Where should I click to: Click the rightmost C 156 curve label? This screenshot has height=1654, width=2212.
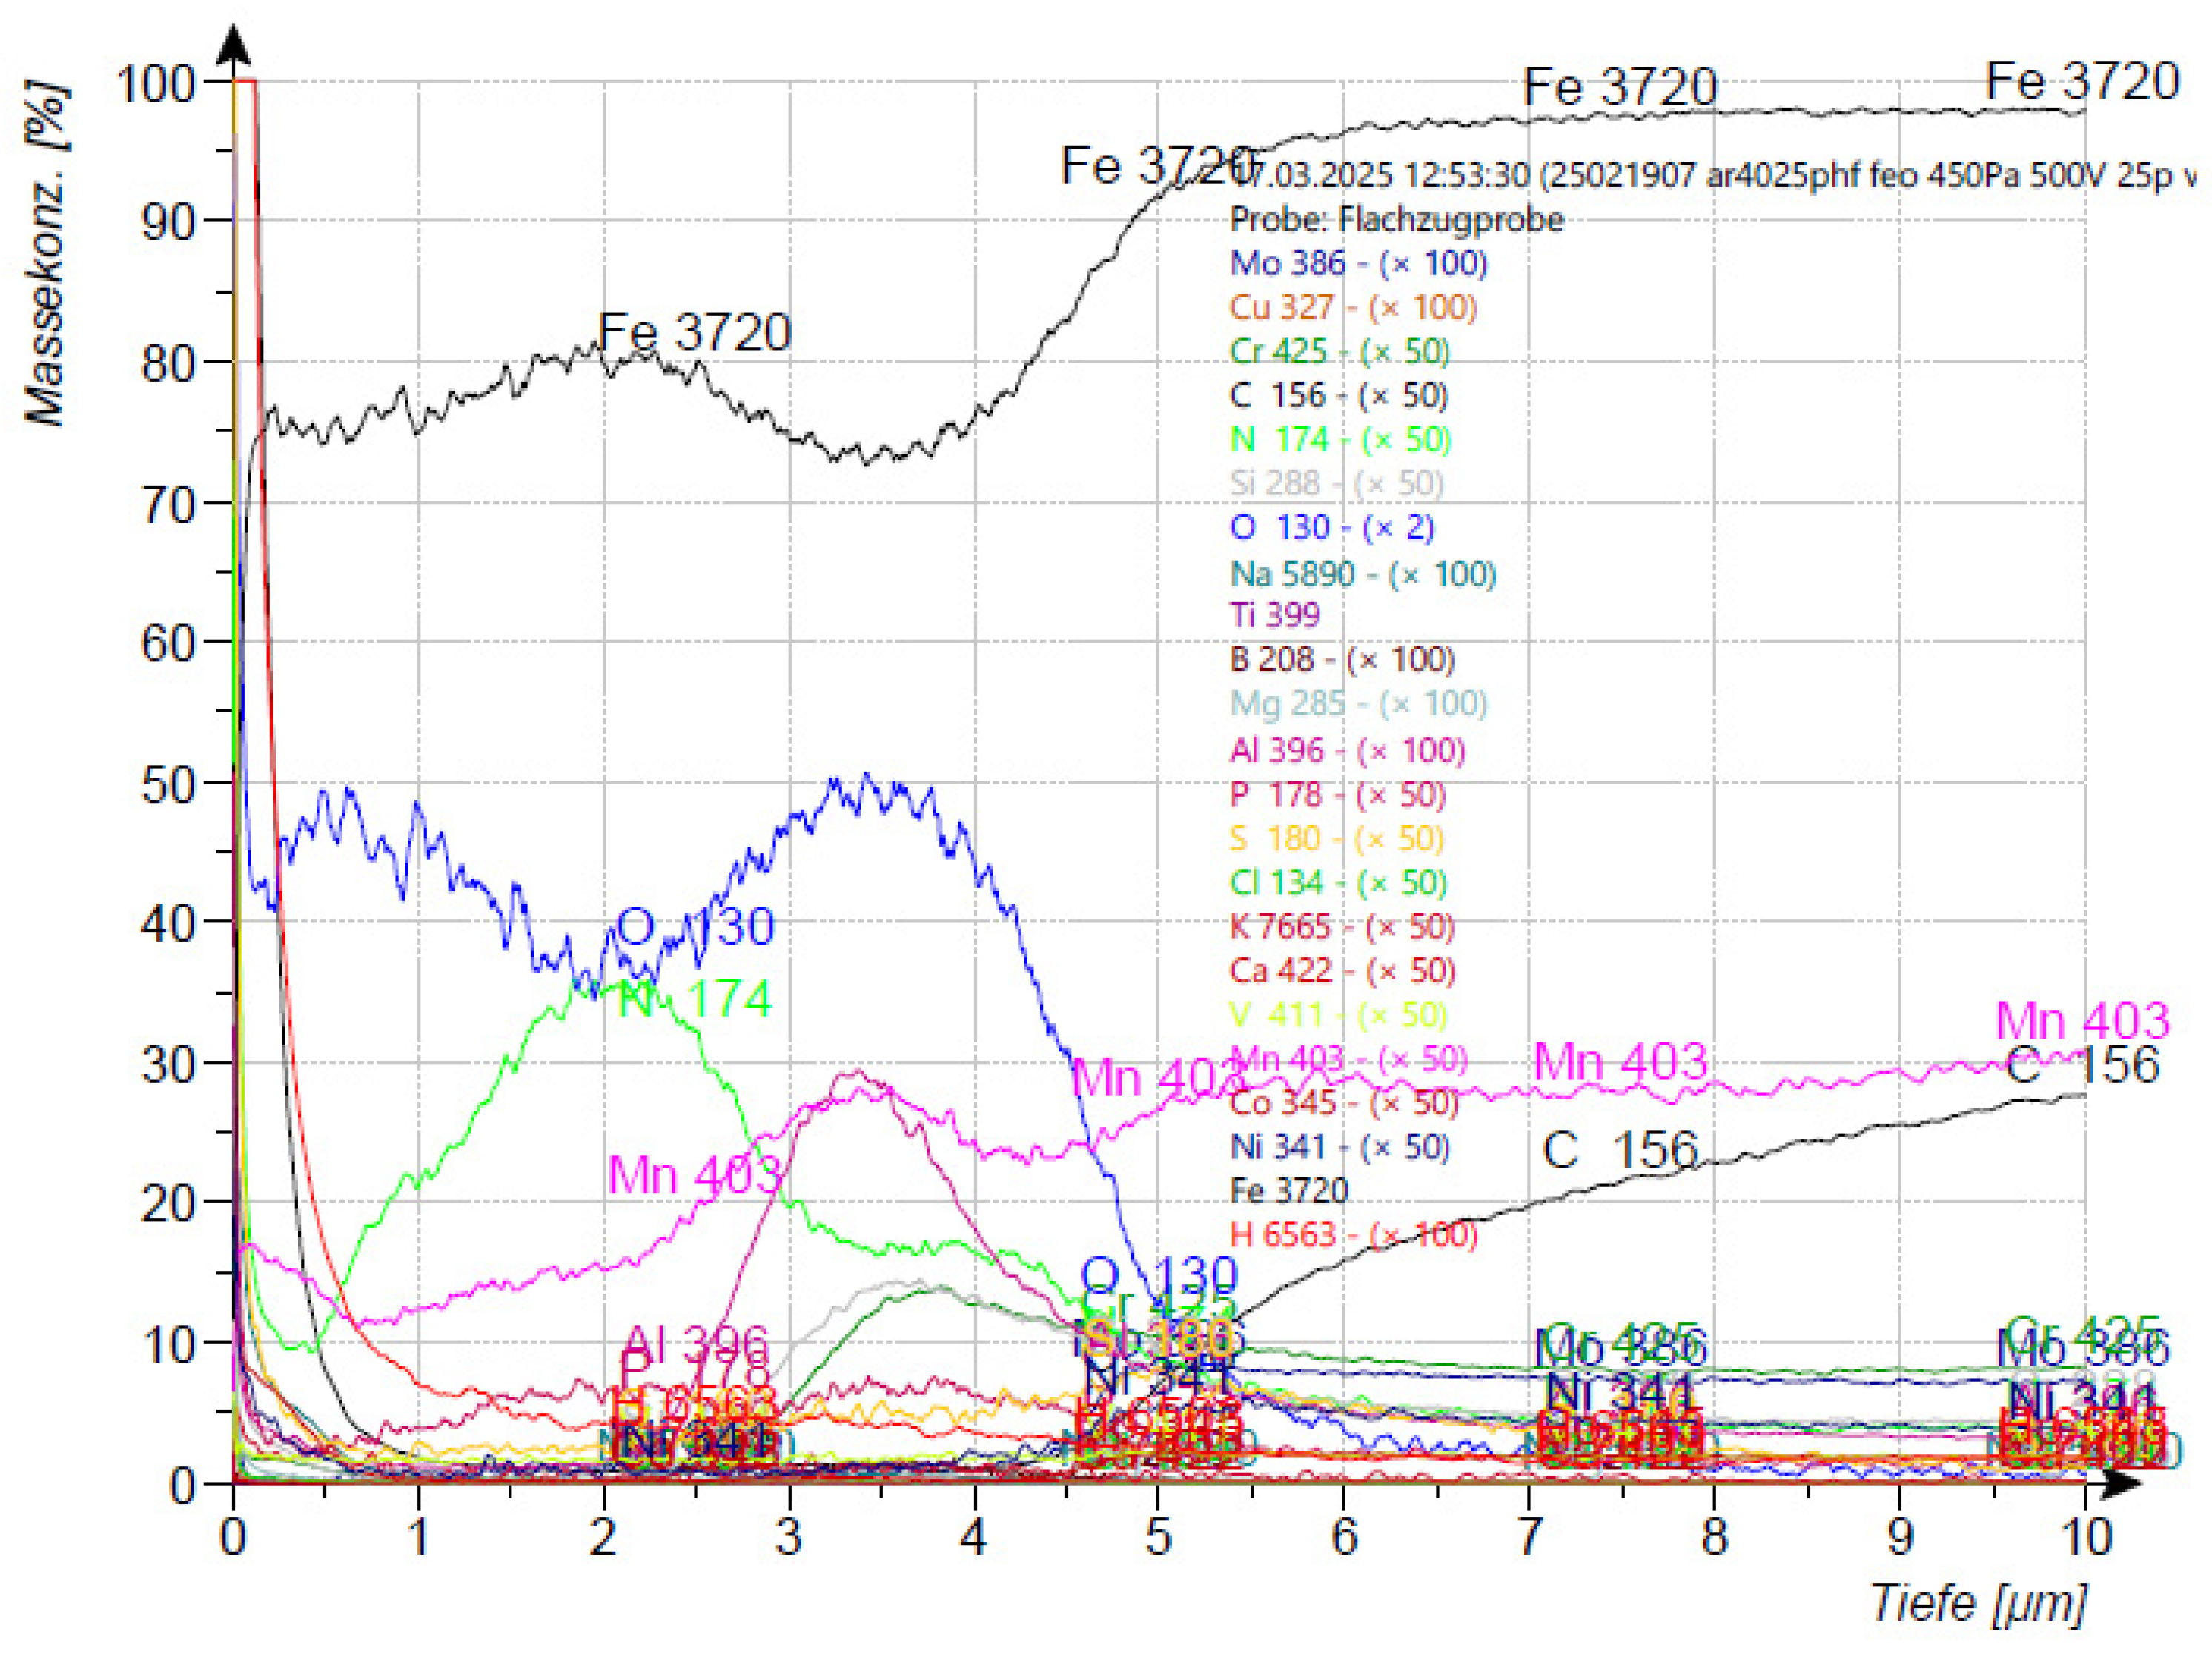pyautogui.click(x=2082, y=1065)
